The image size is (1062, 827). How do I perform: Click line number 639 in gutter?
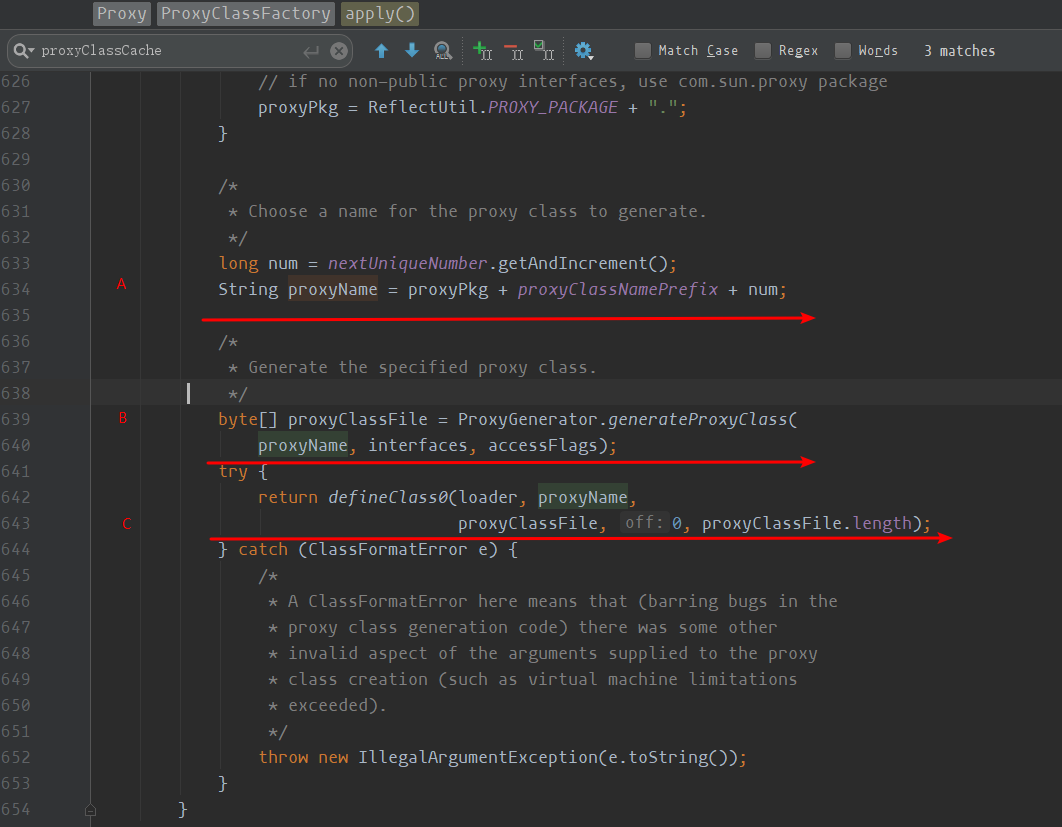point(16,419)
